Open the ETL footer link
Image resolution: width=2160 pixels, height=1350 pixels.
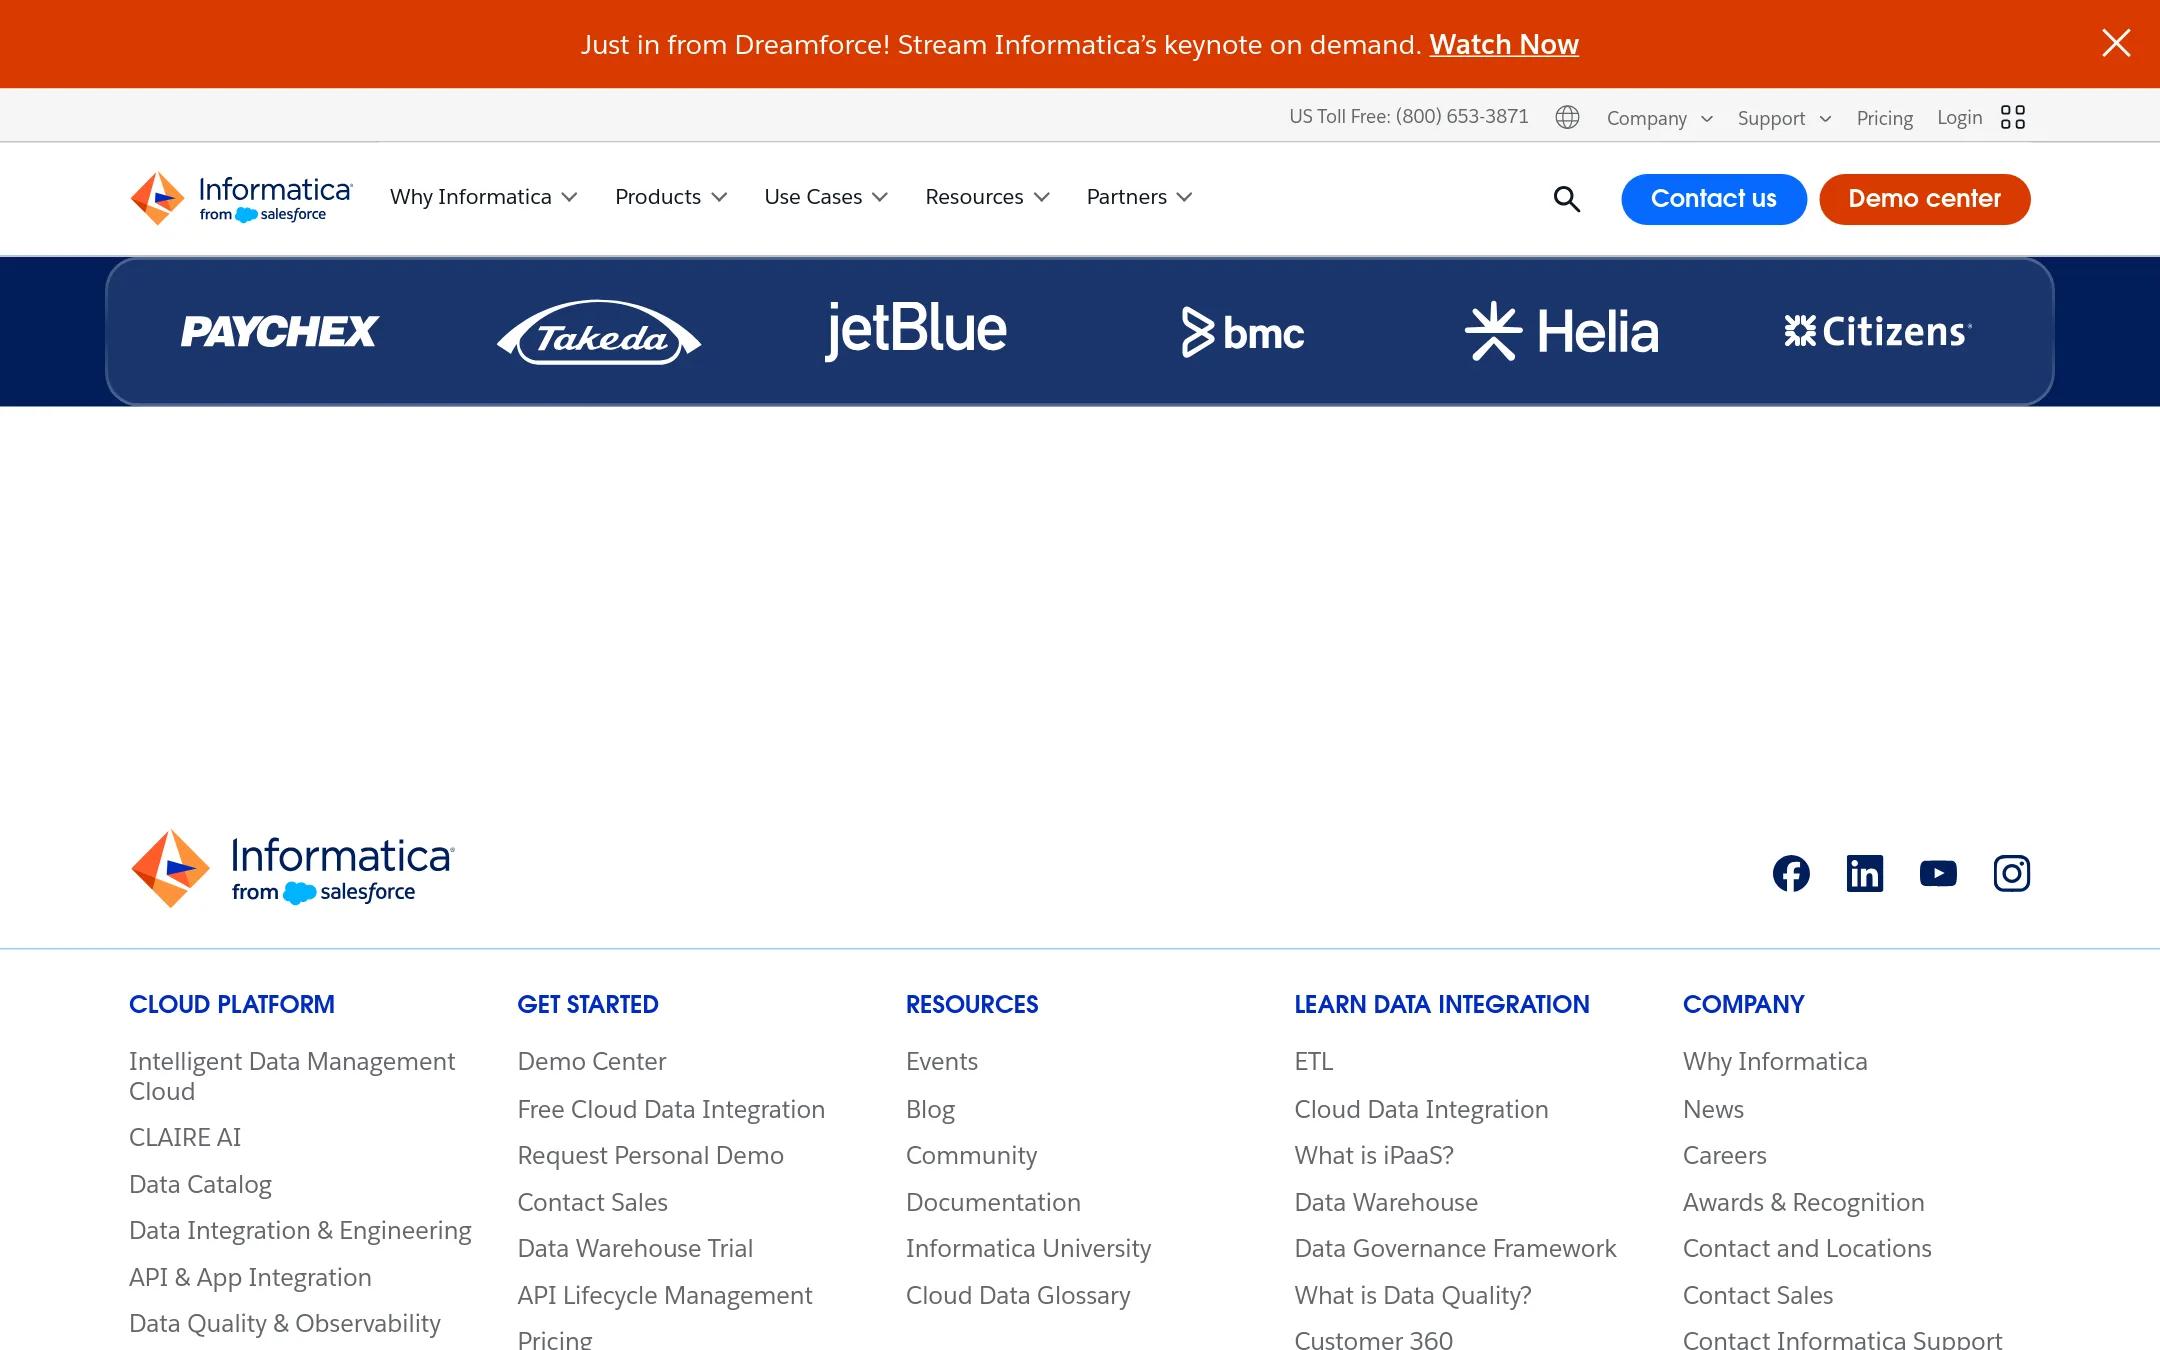(x=1313, y=1061)
